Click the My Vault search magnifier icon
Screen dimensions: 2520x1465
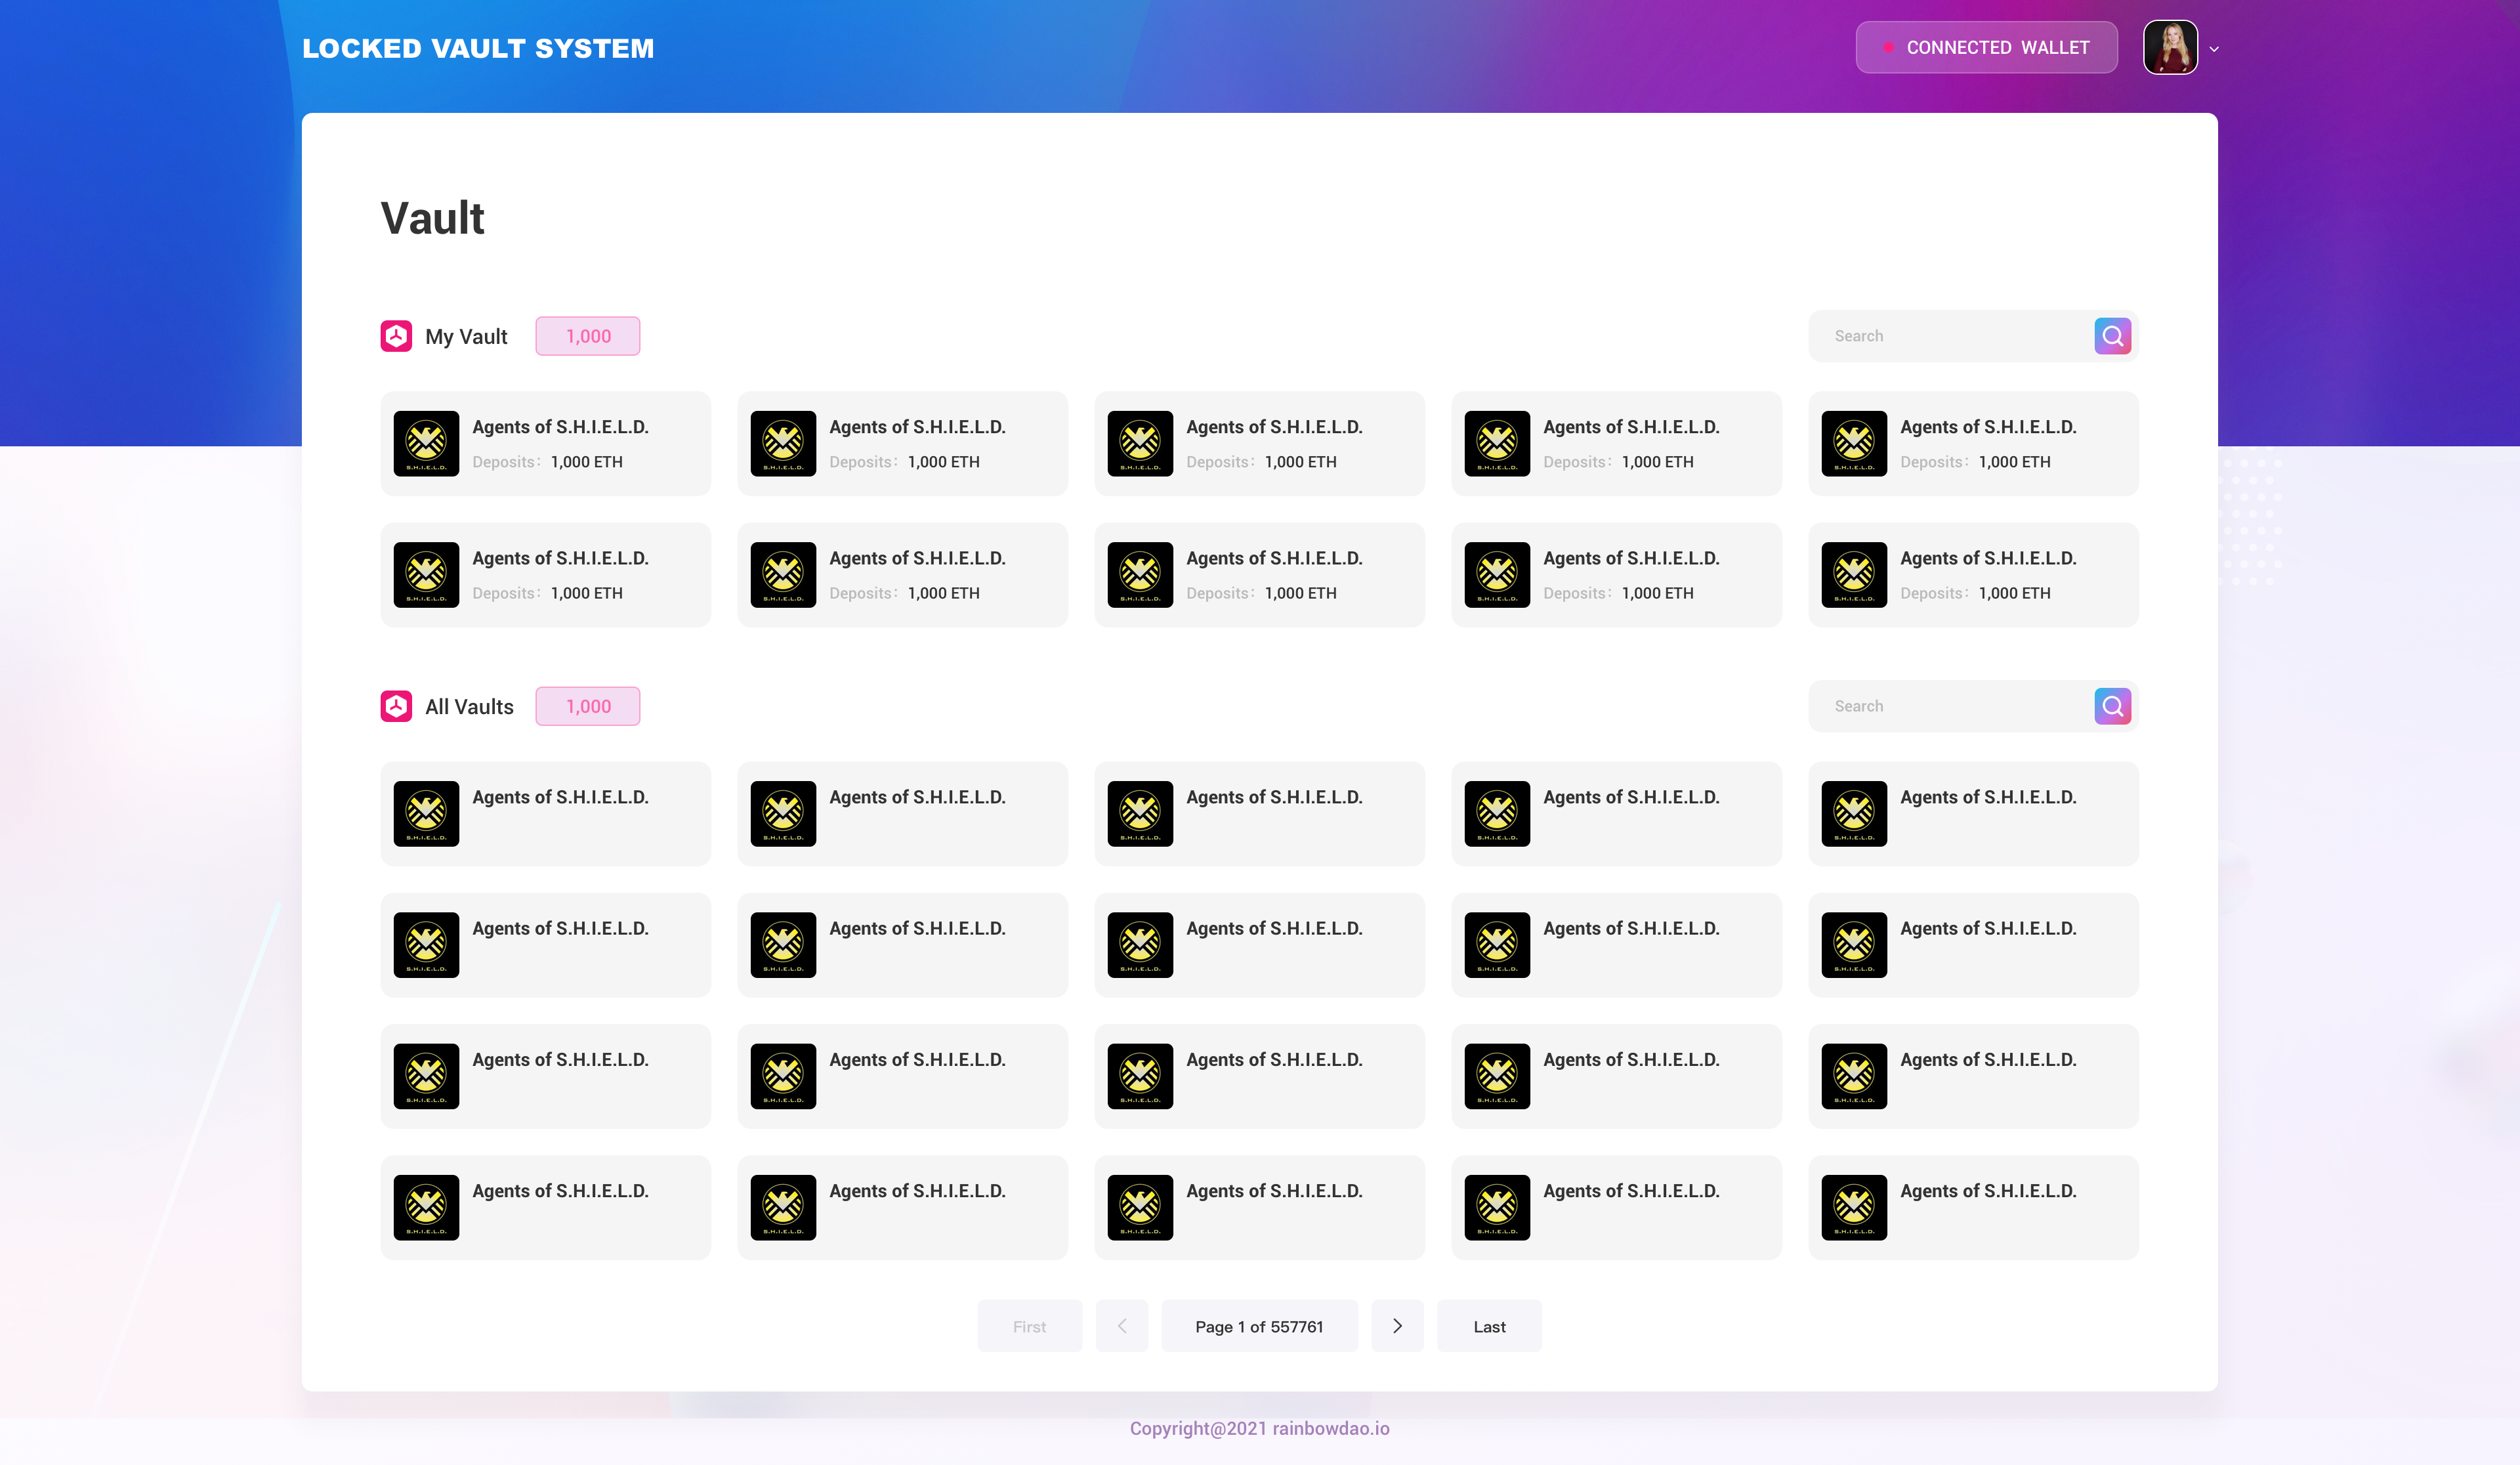click(x=2112, y=336)
